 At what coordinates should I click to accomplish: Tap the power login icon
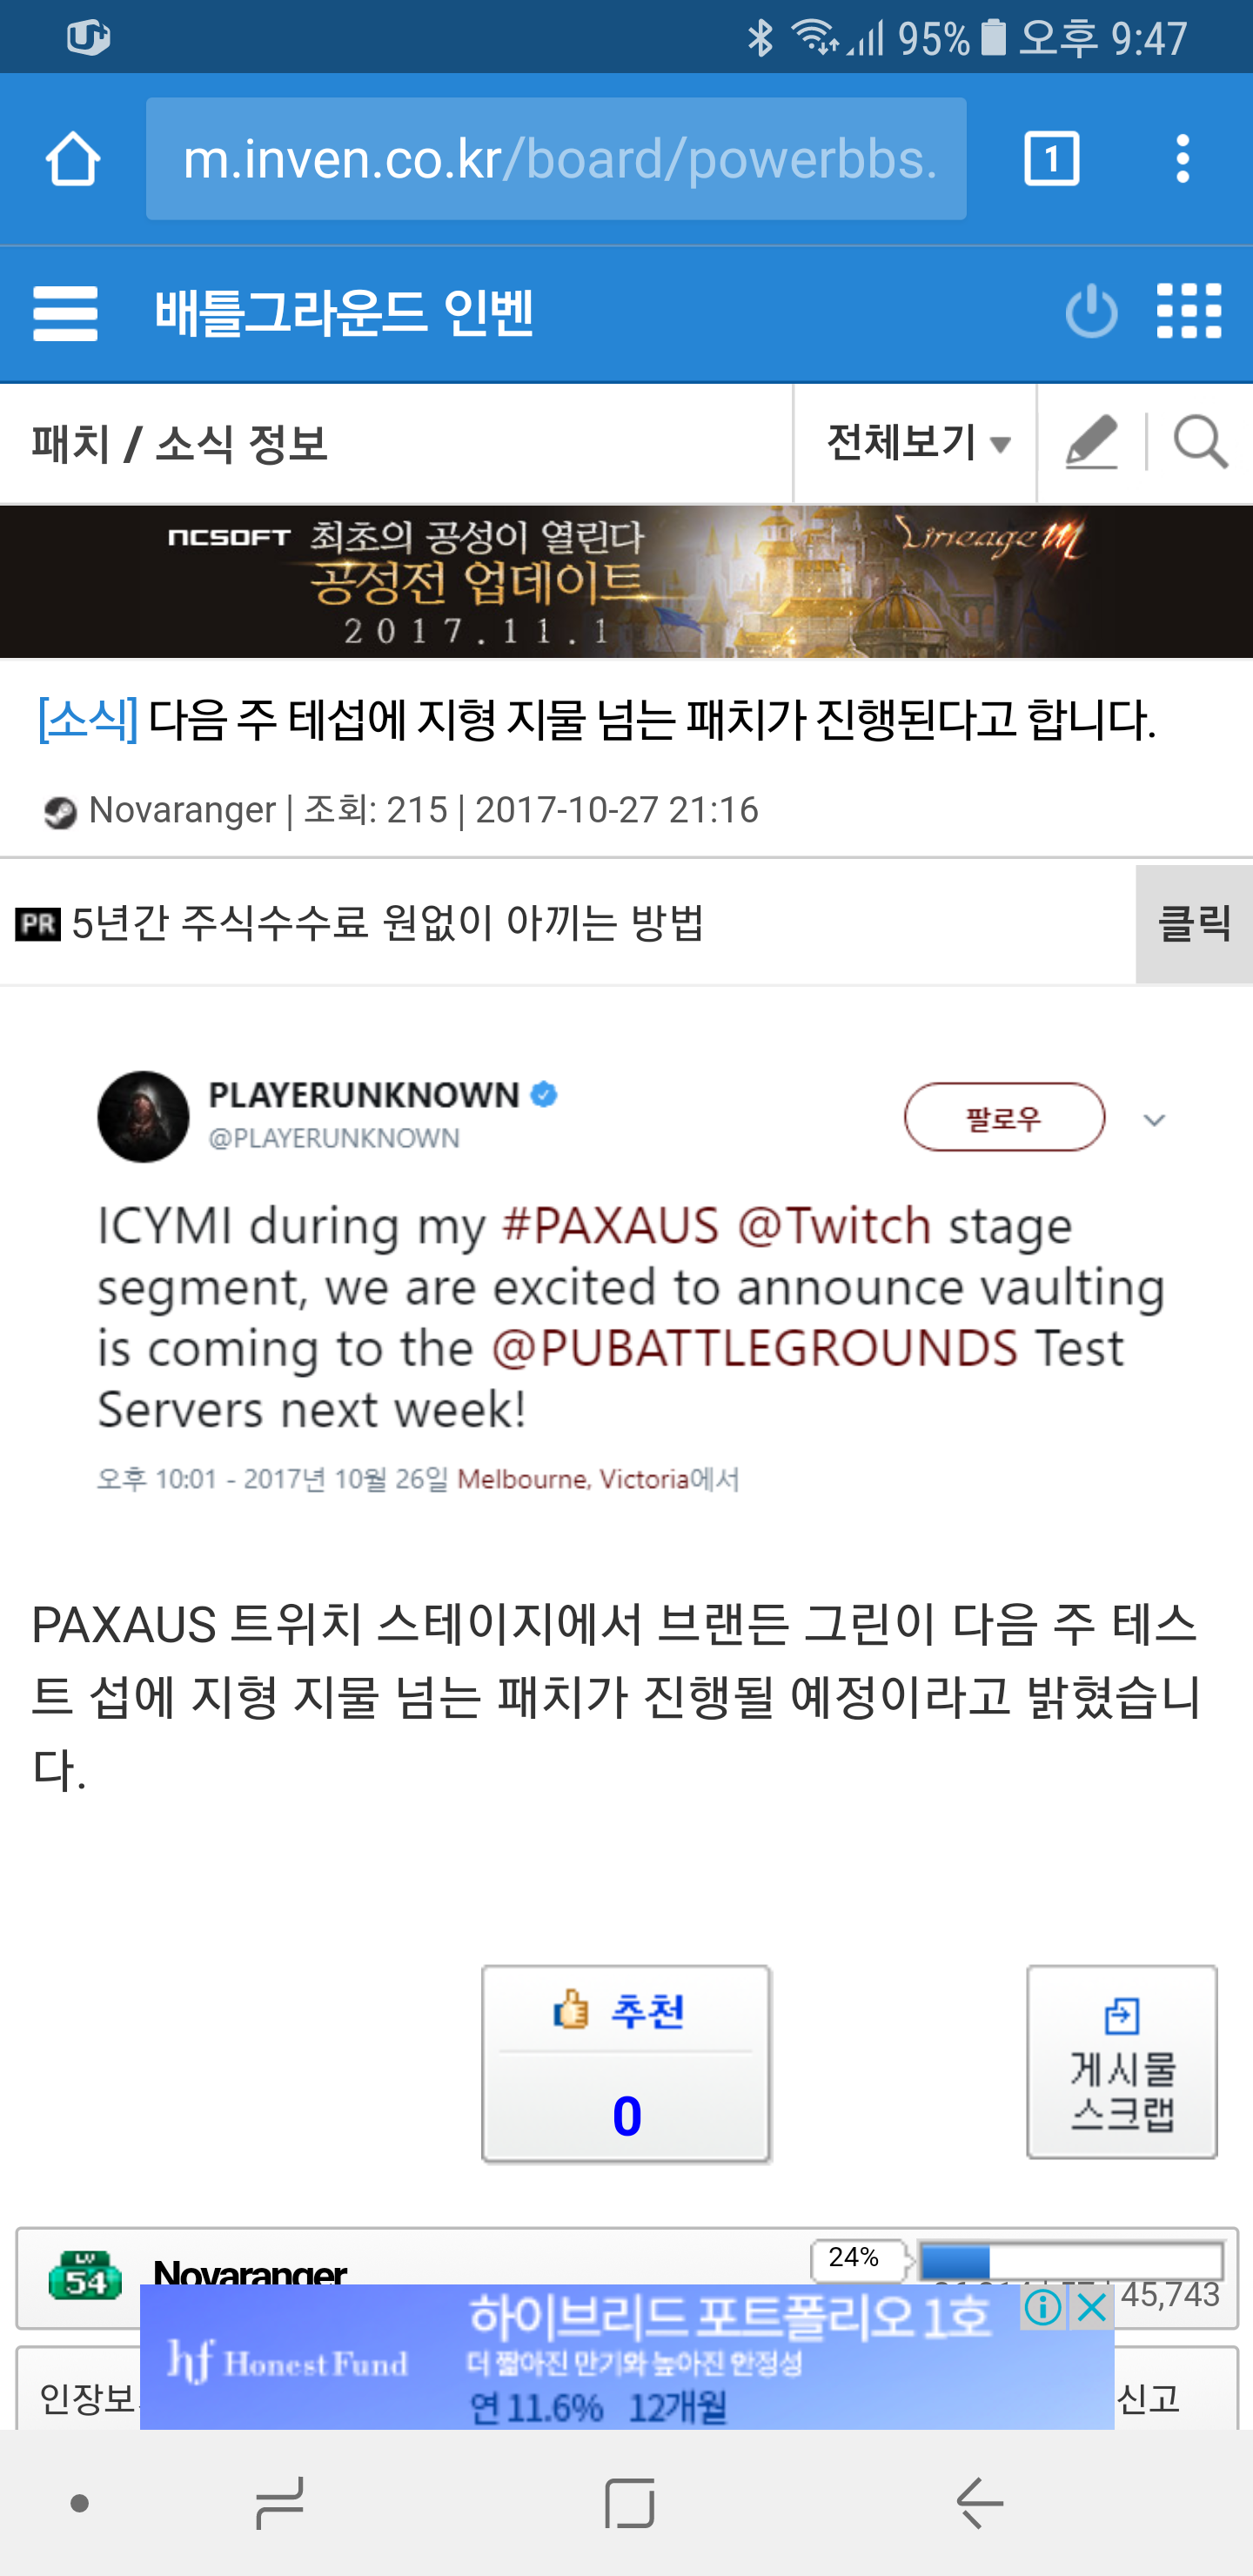coord(1091,312)
